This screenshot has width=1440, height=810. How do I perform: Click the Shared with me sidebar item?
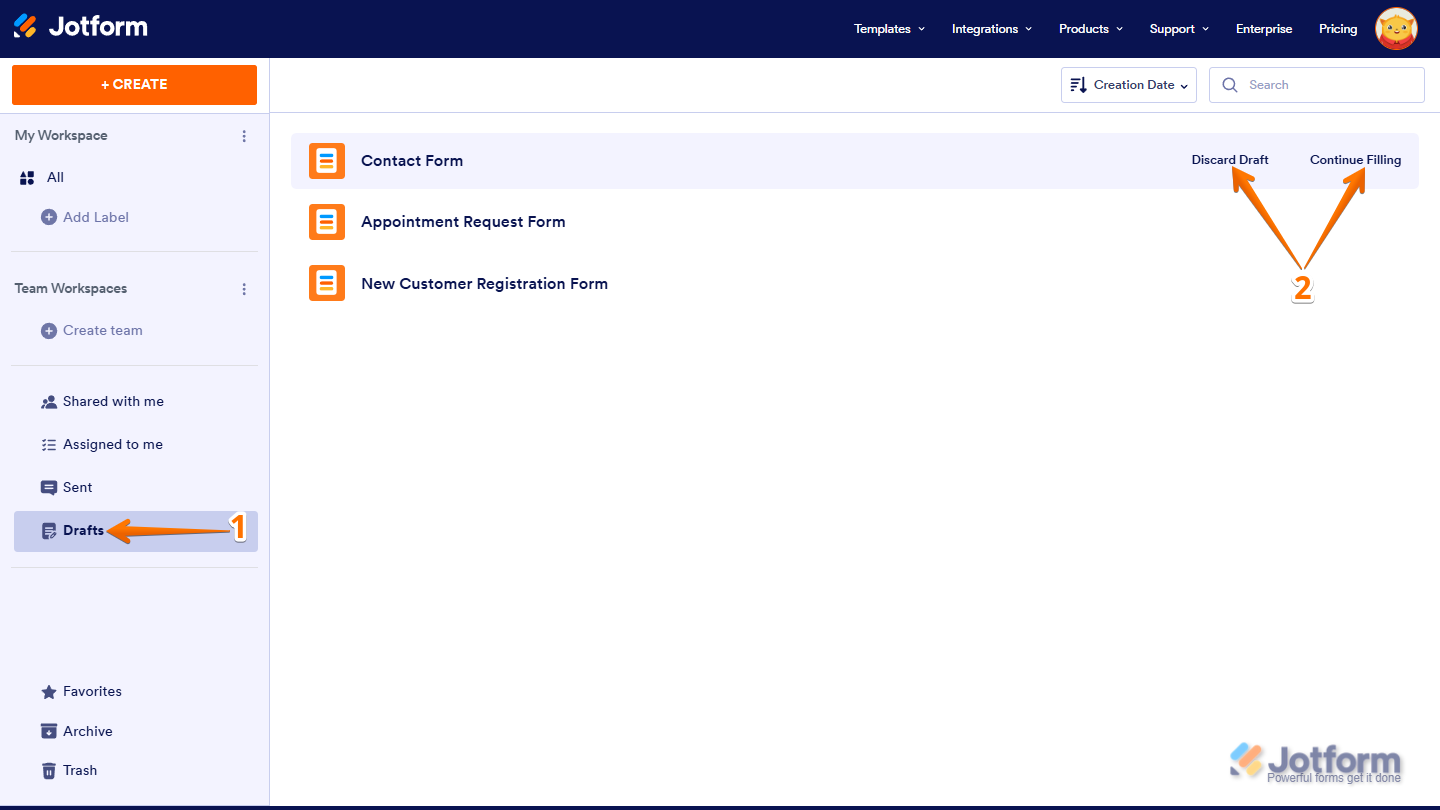tap(113, 401)
